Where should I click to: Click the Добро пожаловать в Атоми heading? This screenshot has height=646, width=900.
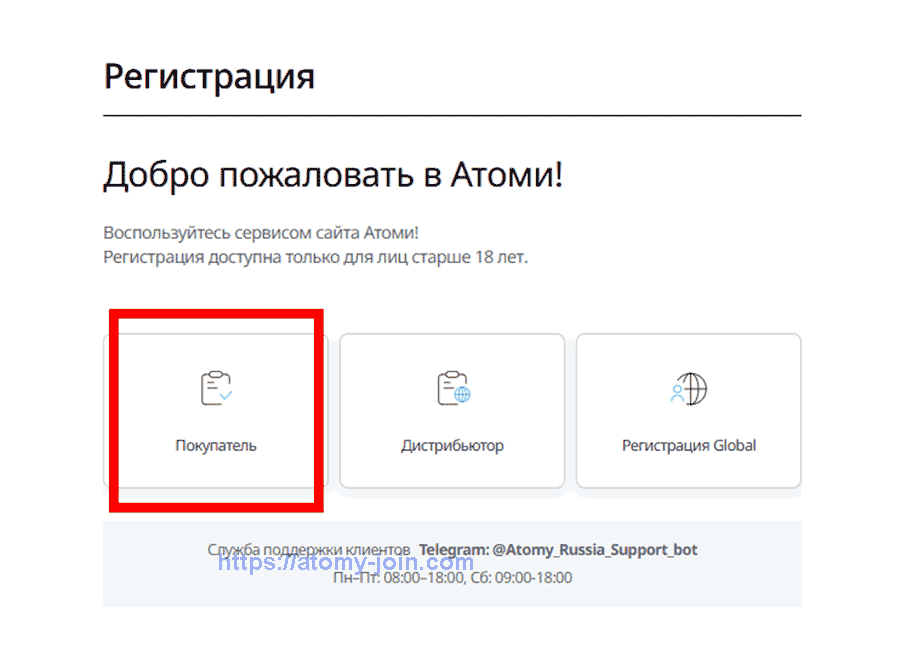332,174
